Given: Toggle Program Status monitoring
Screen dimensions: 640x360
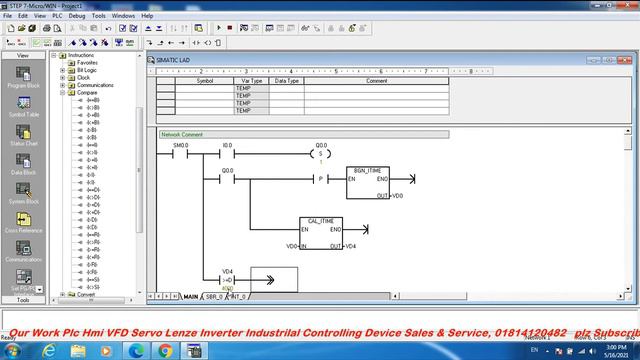Looking at the screenshot, I should point(244,28).
